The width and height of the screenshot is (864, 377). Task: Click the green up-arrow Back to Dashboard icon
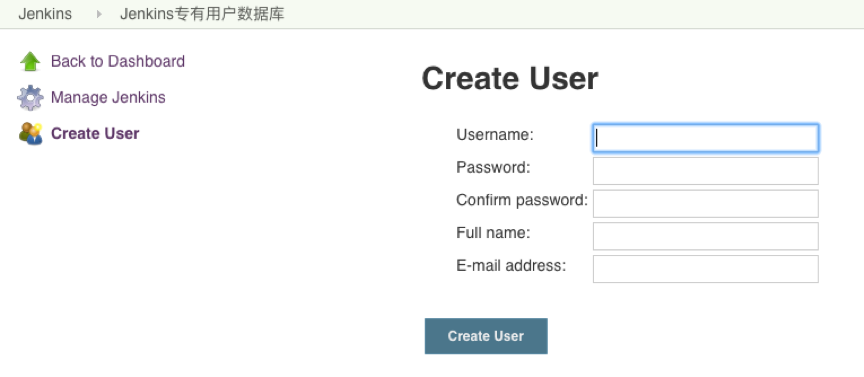[x=30, y=61]
